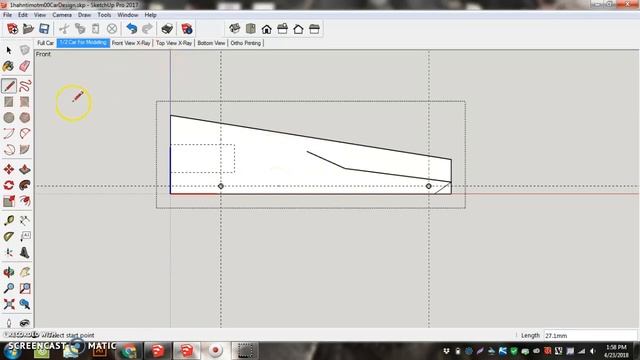
Task: Click the Redo arrow icon
Action: 147,29
